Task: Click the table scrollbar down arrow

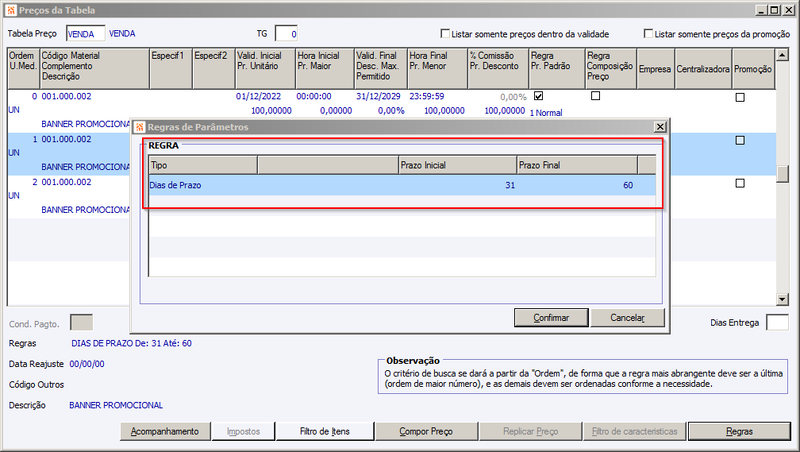Action: click(782, 299)
